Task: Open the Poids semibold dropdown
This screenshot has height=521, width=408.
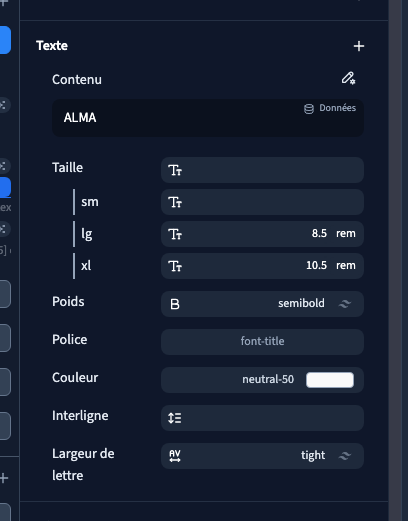Action: (x=262, y=304)
